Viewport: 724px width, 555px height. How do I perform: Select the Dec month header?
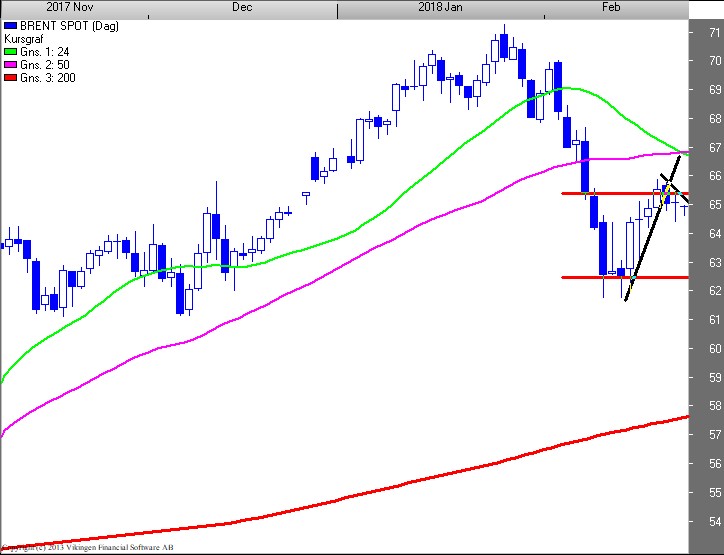point(241,7)
